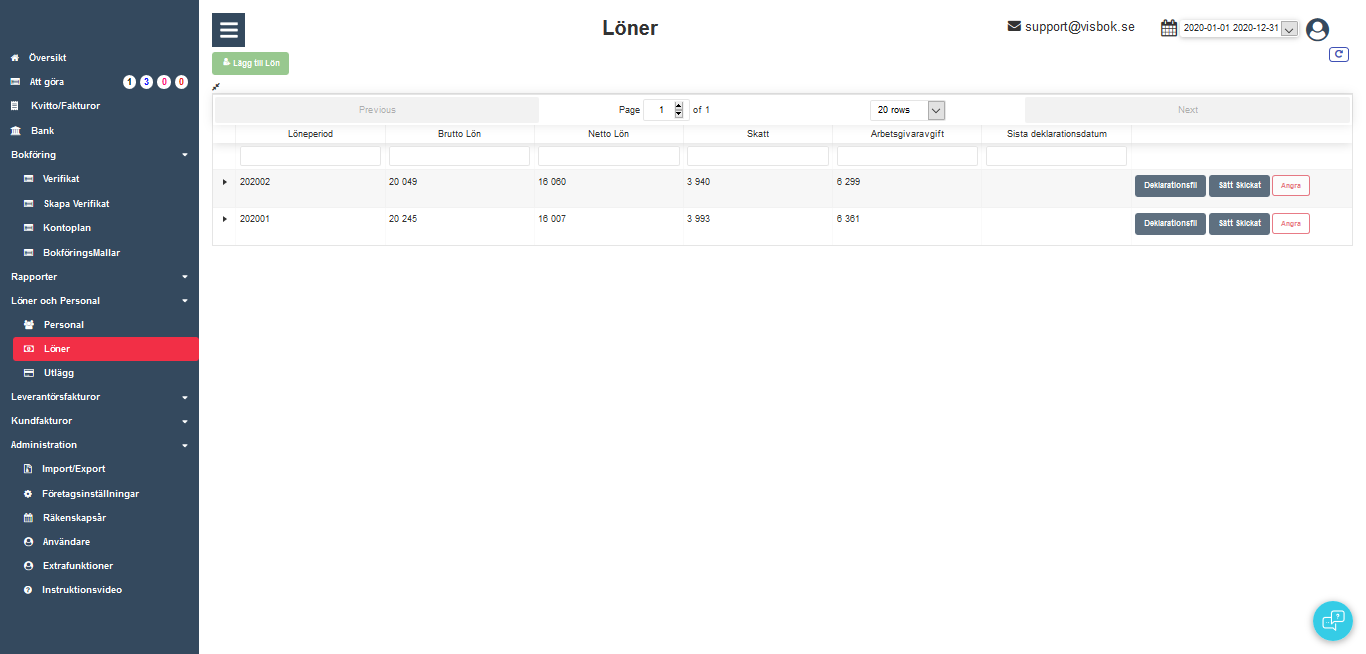Increment the page number stepper
Image resolution: width=1366 pixels, height=654 pixels.
[679, 106]
